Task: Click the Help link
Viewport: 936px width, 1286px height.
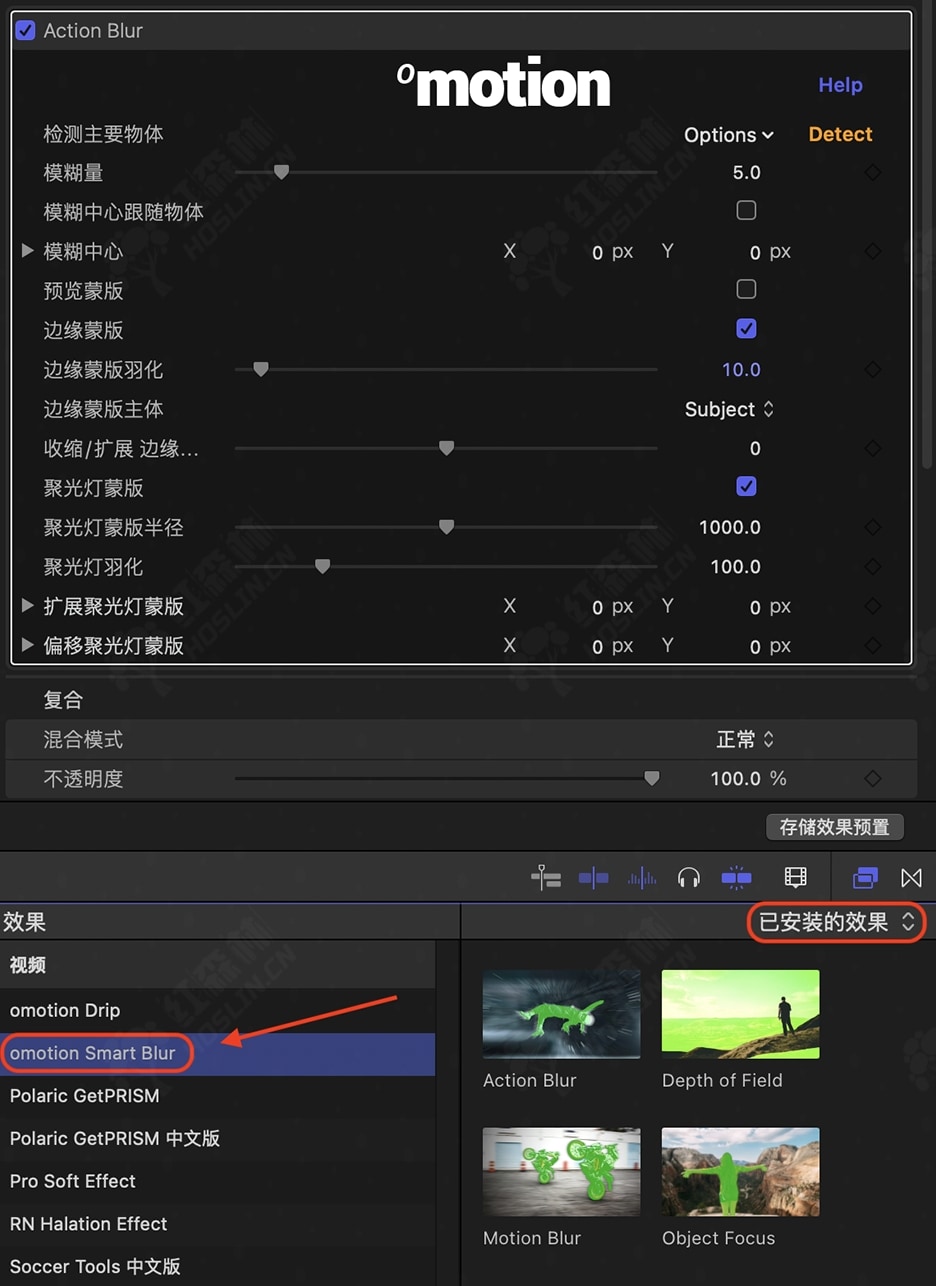Action: 840,85
